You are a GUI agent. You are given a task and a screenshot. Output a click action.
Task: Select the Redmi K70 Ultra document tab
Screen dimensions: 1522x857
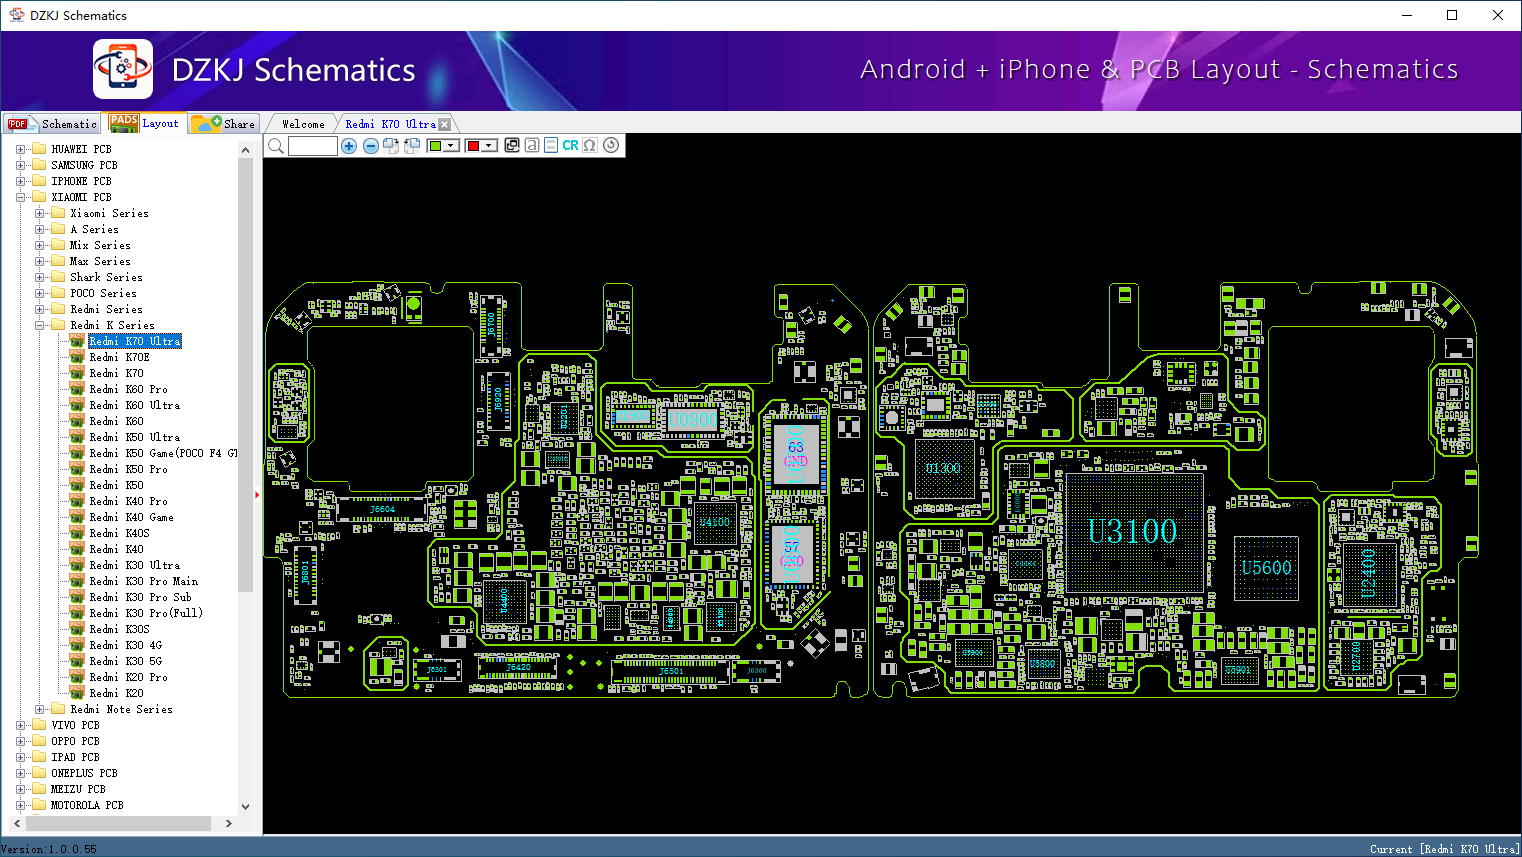(x=390, y=124)
